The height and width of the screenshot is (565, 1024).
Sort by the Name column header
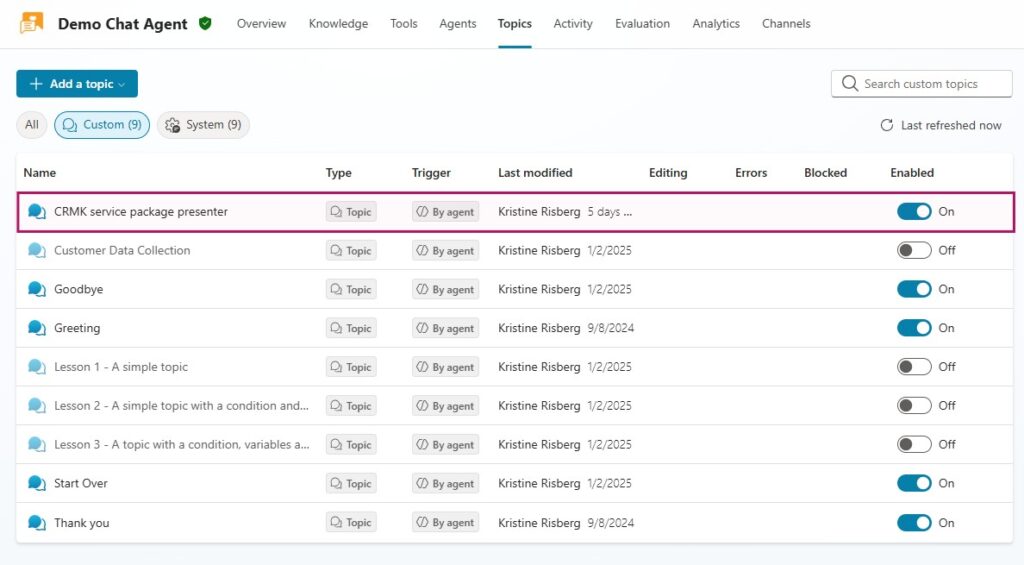40,173
